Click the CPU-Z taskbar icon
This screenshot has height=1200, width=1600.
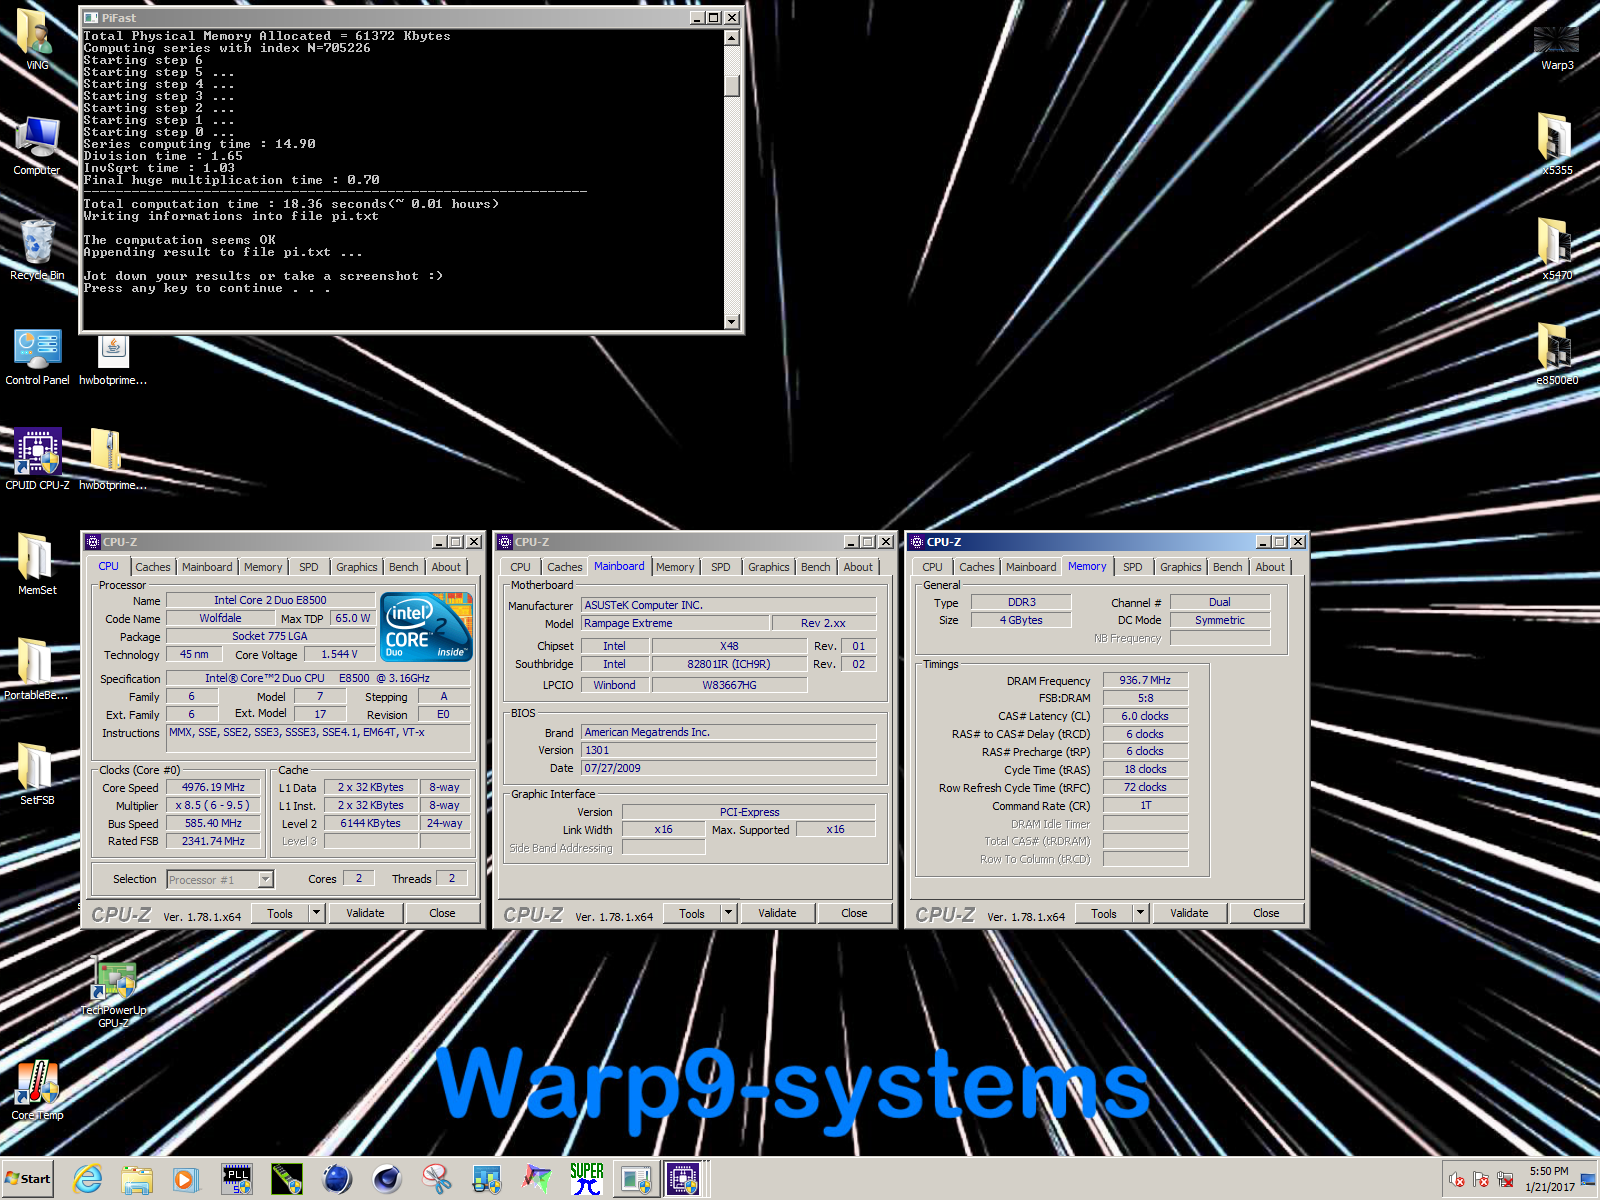coord(682,1180)
